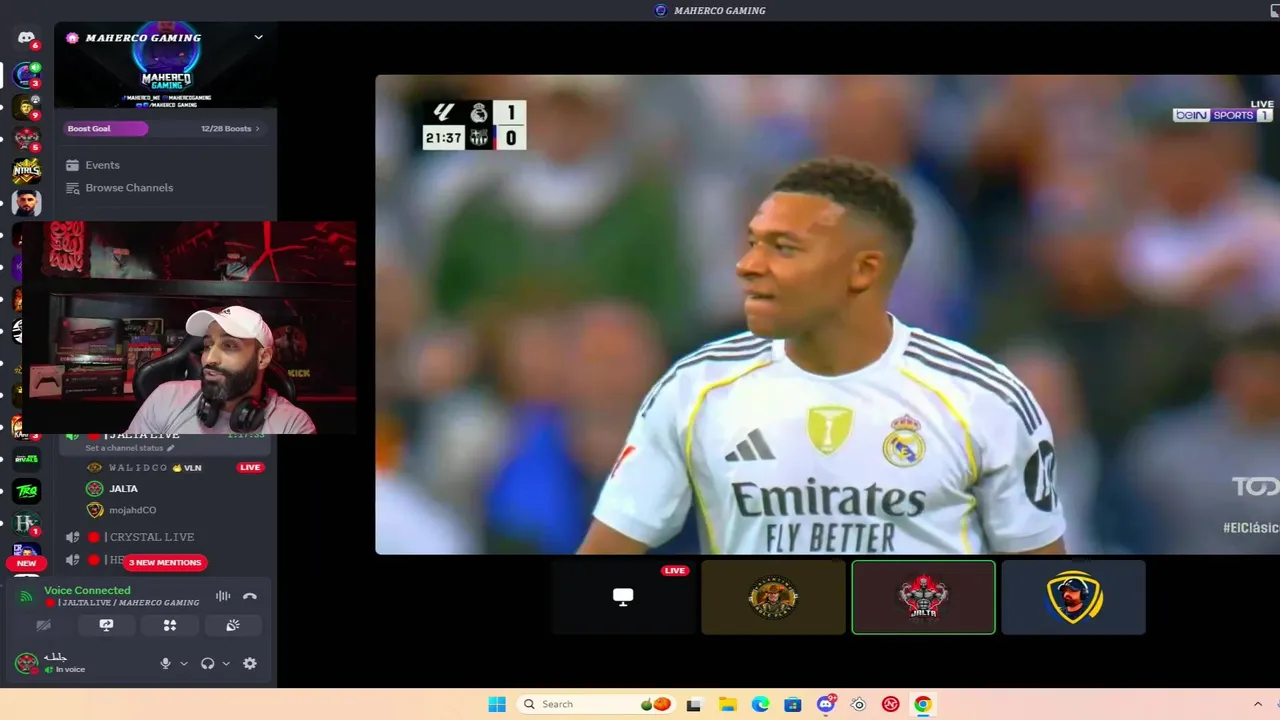
Task: Open the soundboard icon
Action: (x=232, y=625)
